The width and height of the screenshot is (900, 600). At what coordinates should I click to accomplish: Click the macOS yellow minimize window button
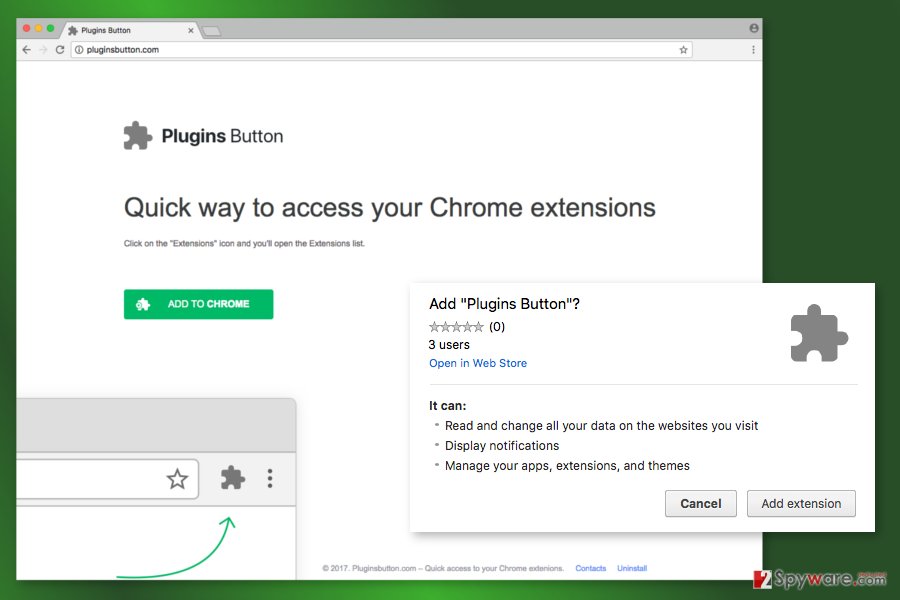coord(38,28)
